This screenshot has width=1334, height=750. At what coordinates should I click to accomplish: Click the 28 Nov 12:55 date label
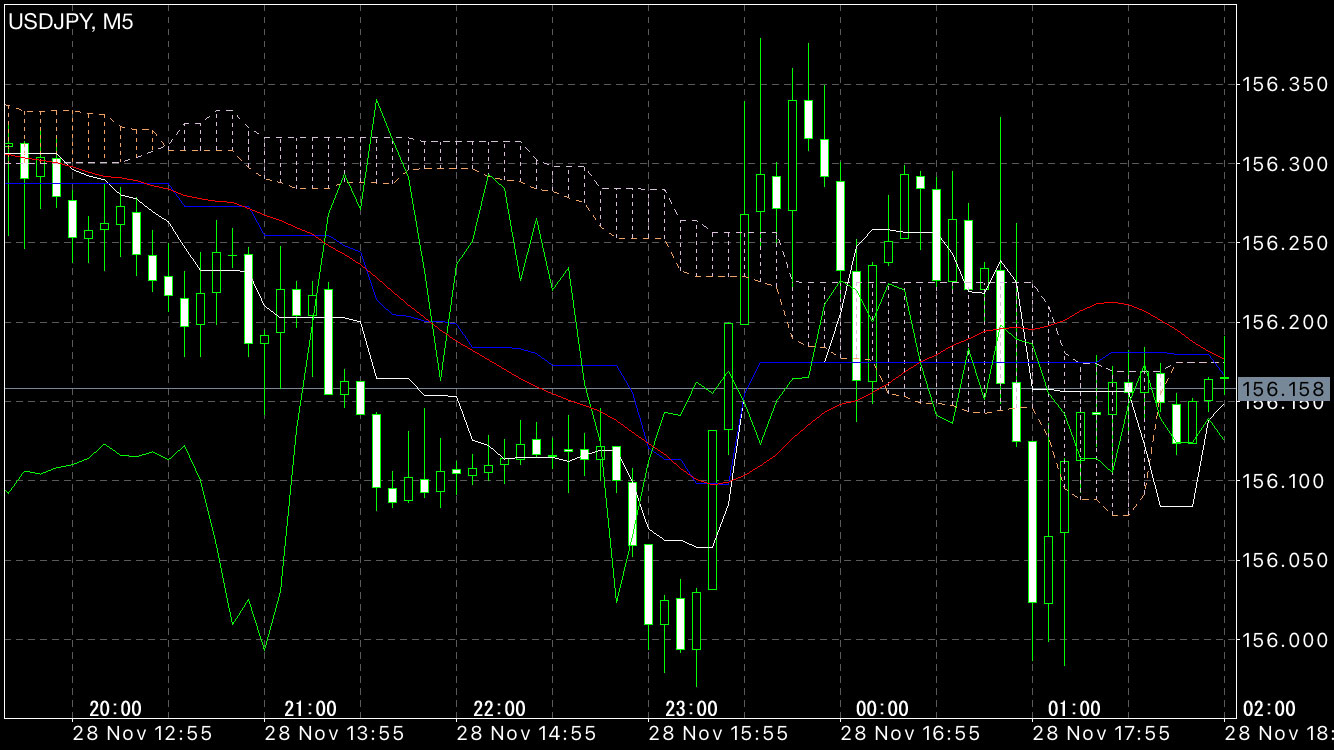[x=142, y=734]
